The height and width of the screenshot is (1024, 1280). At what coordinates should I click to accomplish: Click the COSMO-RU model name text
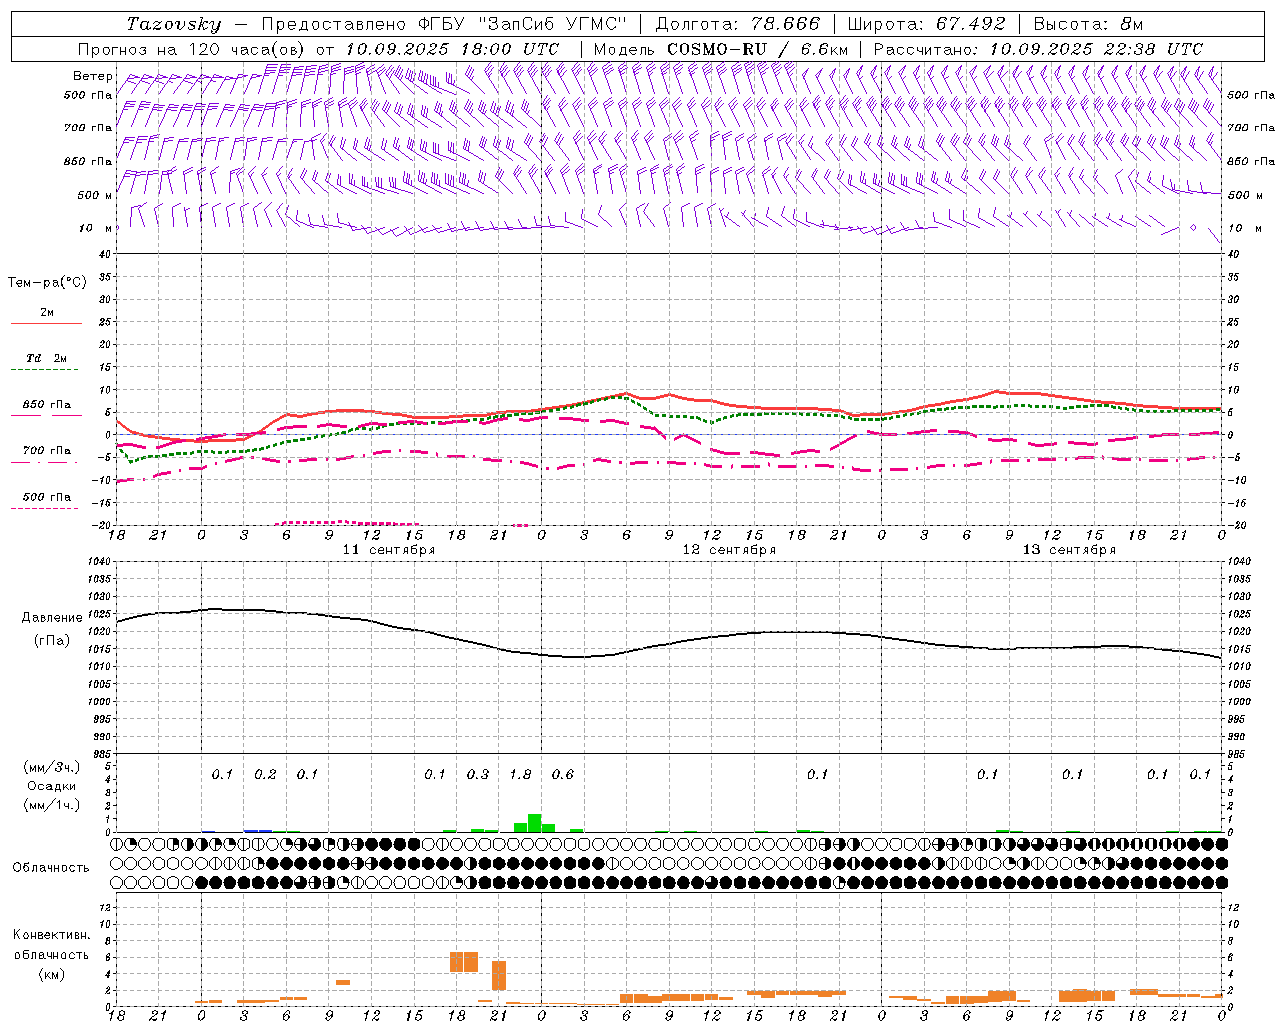[717, 49]
